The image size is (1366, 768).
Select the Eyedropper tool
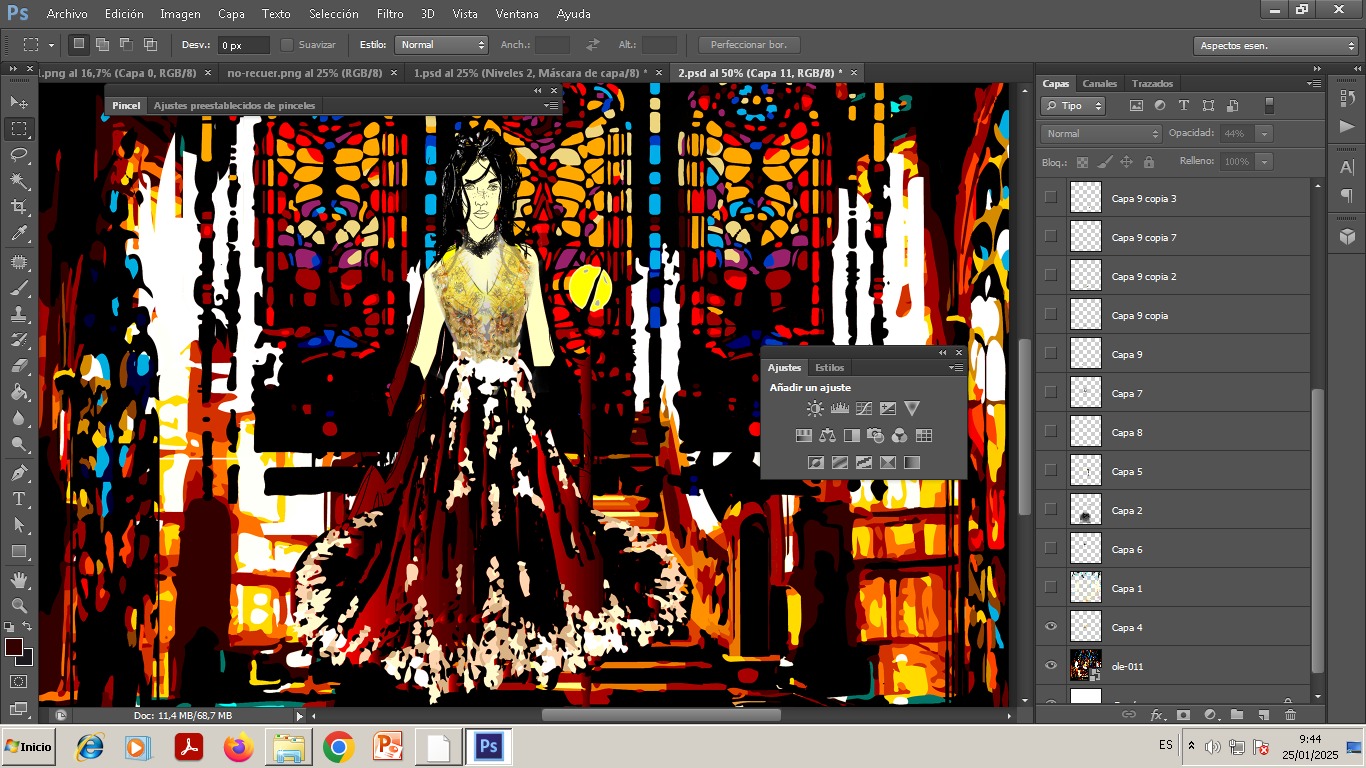tap(19, 234)
